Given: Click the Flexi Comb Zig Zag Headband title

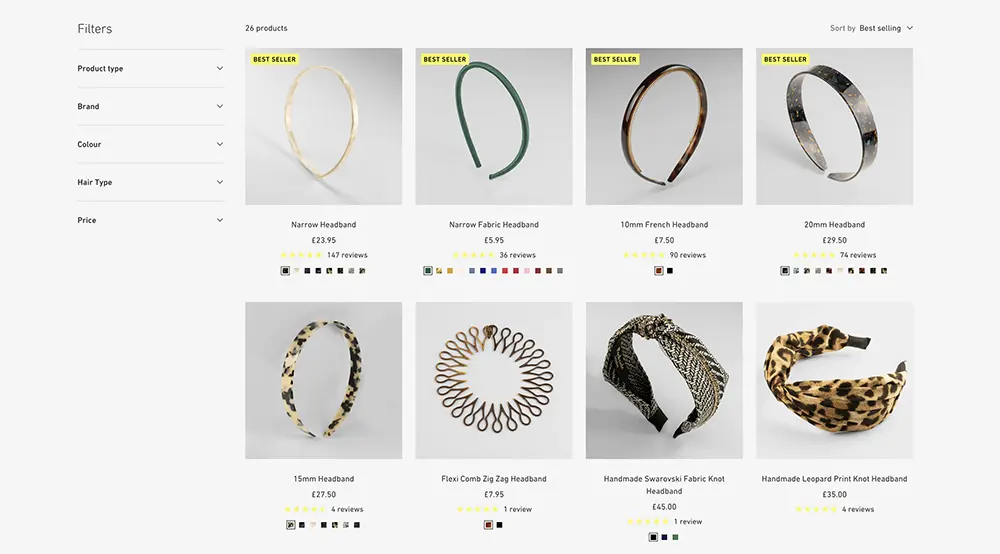Looking at the screenshot, I should (x=494, y=479).
